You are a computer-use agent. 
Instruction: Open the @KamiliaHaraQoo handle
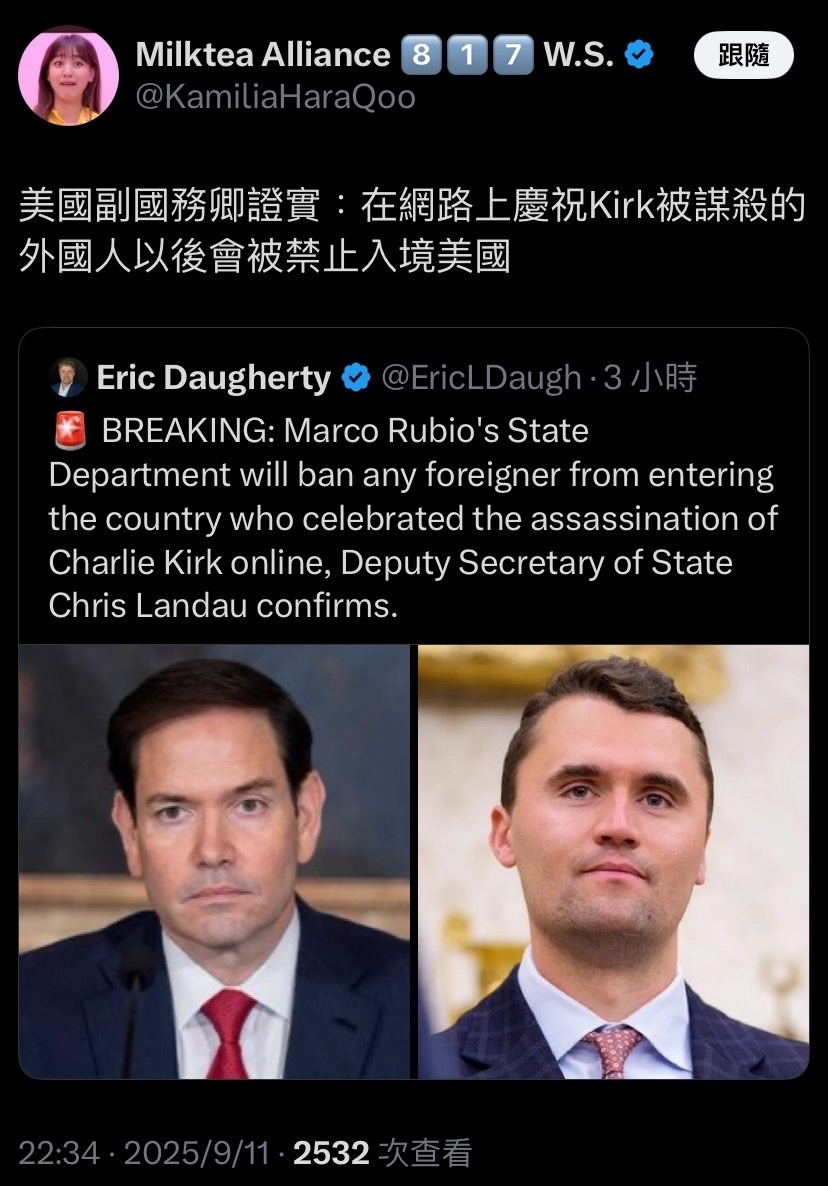[276, 97]
